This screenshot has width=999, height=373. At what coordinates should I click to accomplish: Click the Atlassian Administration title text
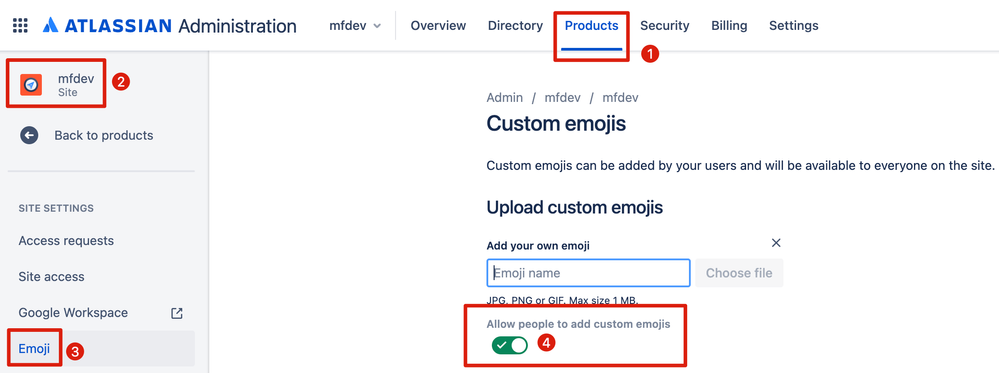point(237,26)
